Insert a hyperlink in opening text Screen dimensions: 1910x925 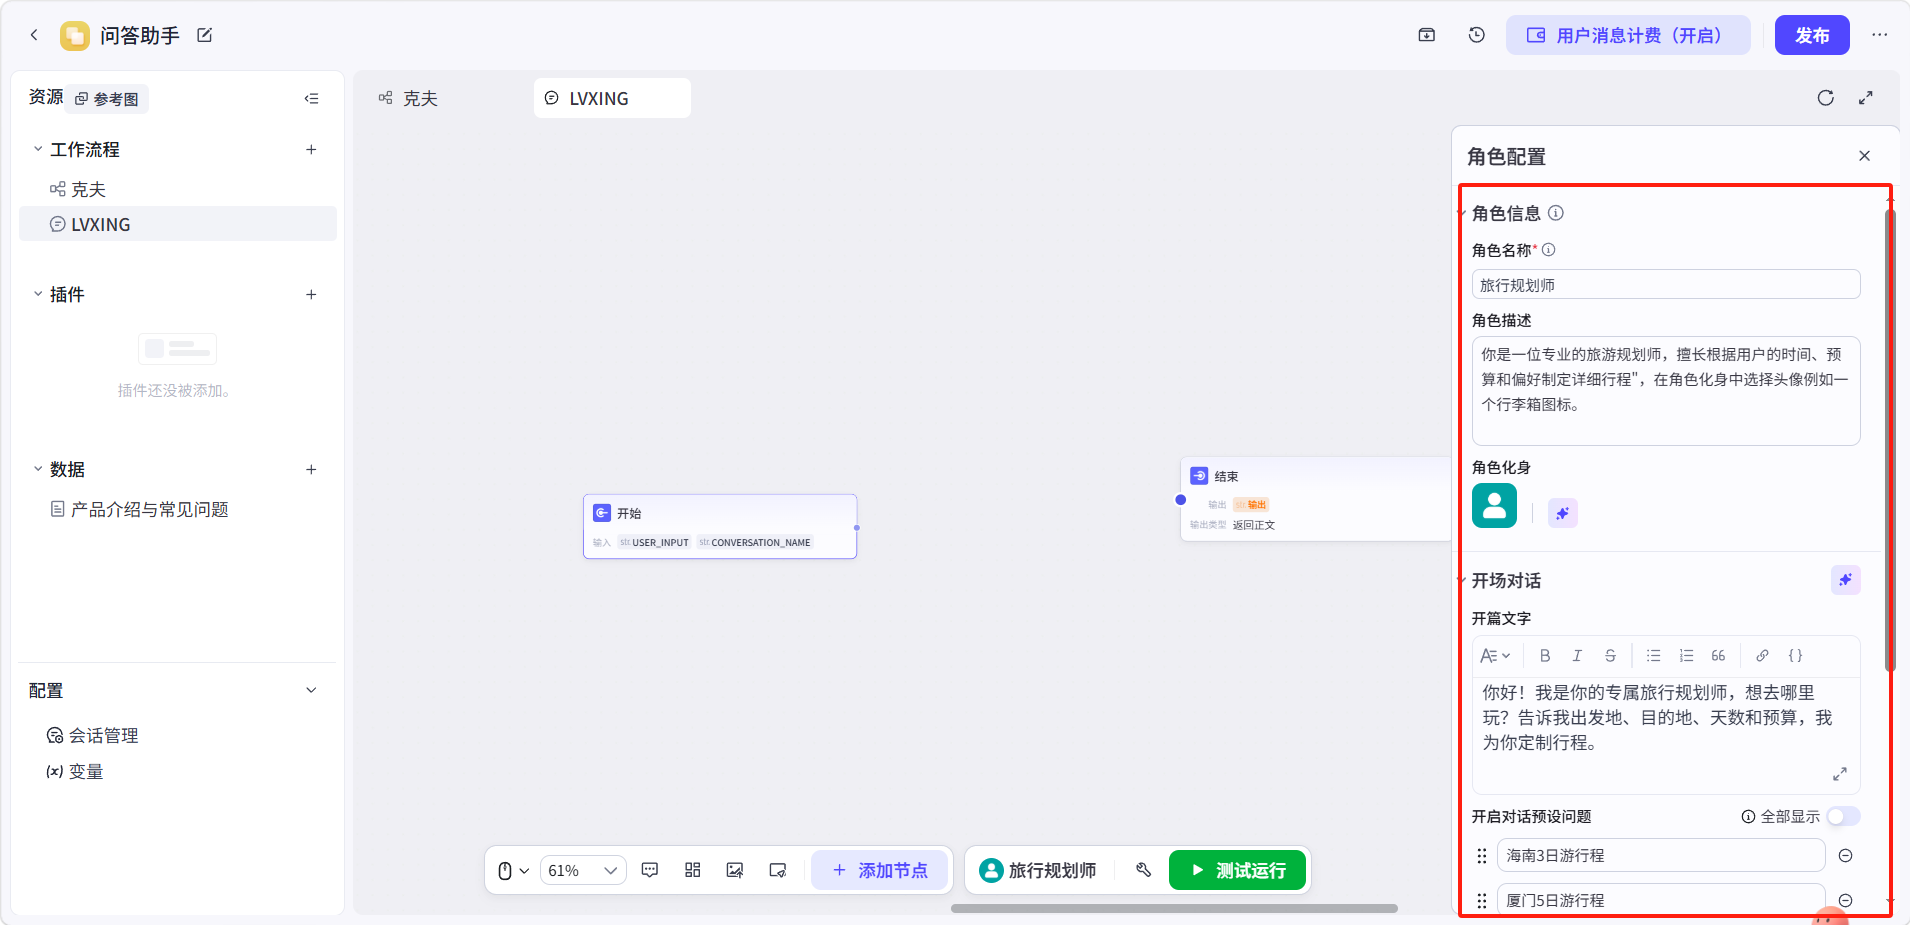pos(1762,656)
